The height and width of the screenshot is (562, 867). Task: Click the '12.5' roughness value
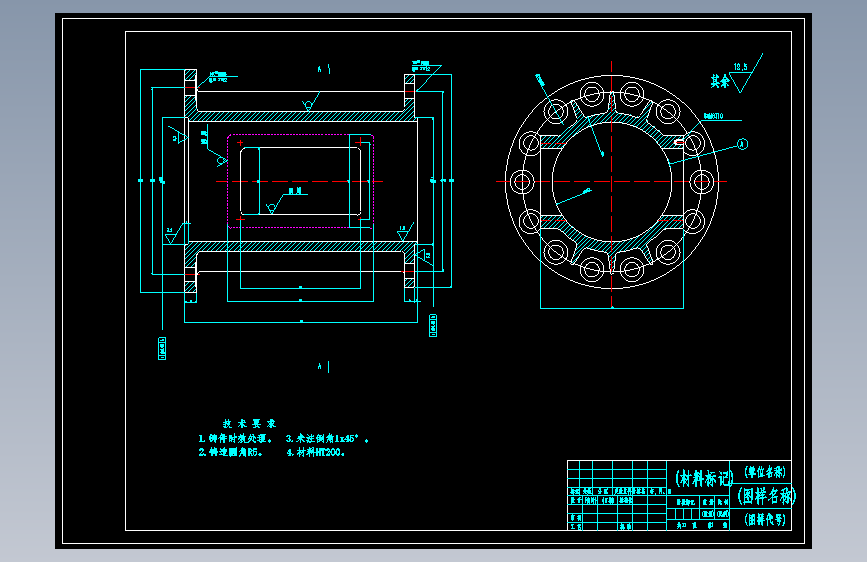(x=740, y=67)
